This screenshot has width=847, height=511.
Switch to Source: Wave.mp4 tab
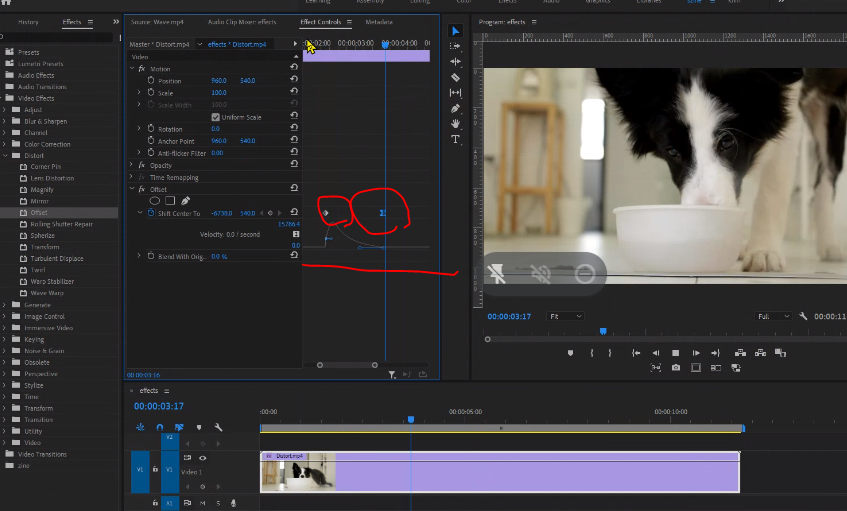[x=157, y=22]
